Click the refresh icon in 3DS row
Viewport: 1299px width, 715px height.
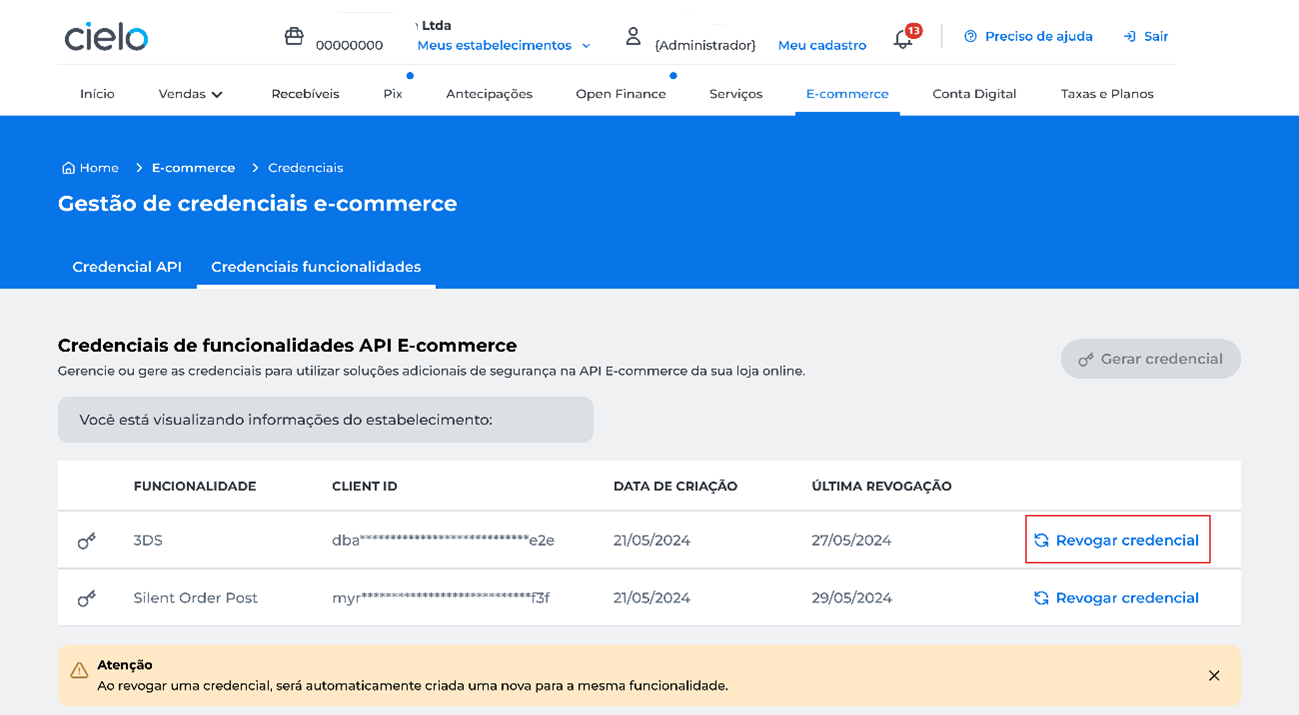1041,540
